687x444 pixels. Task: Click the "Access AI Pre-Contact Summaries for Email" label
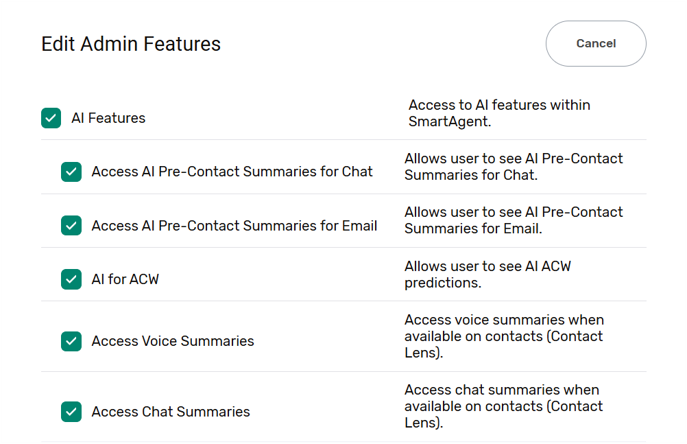[x=234, y=226]
